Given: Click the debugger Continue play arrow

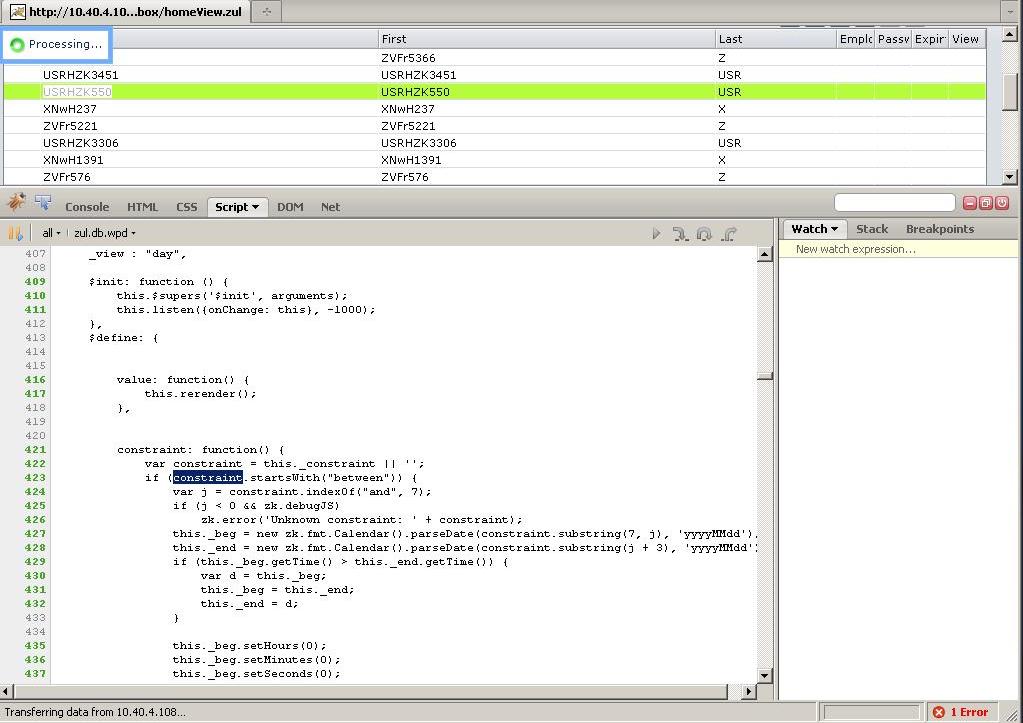Looking at the screenshot, I should [656, 234].
